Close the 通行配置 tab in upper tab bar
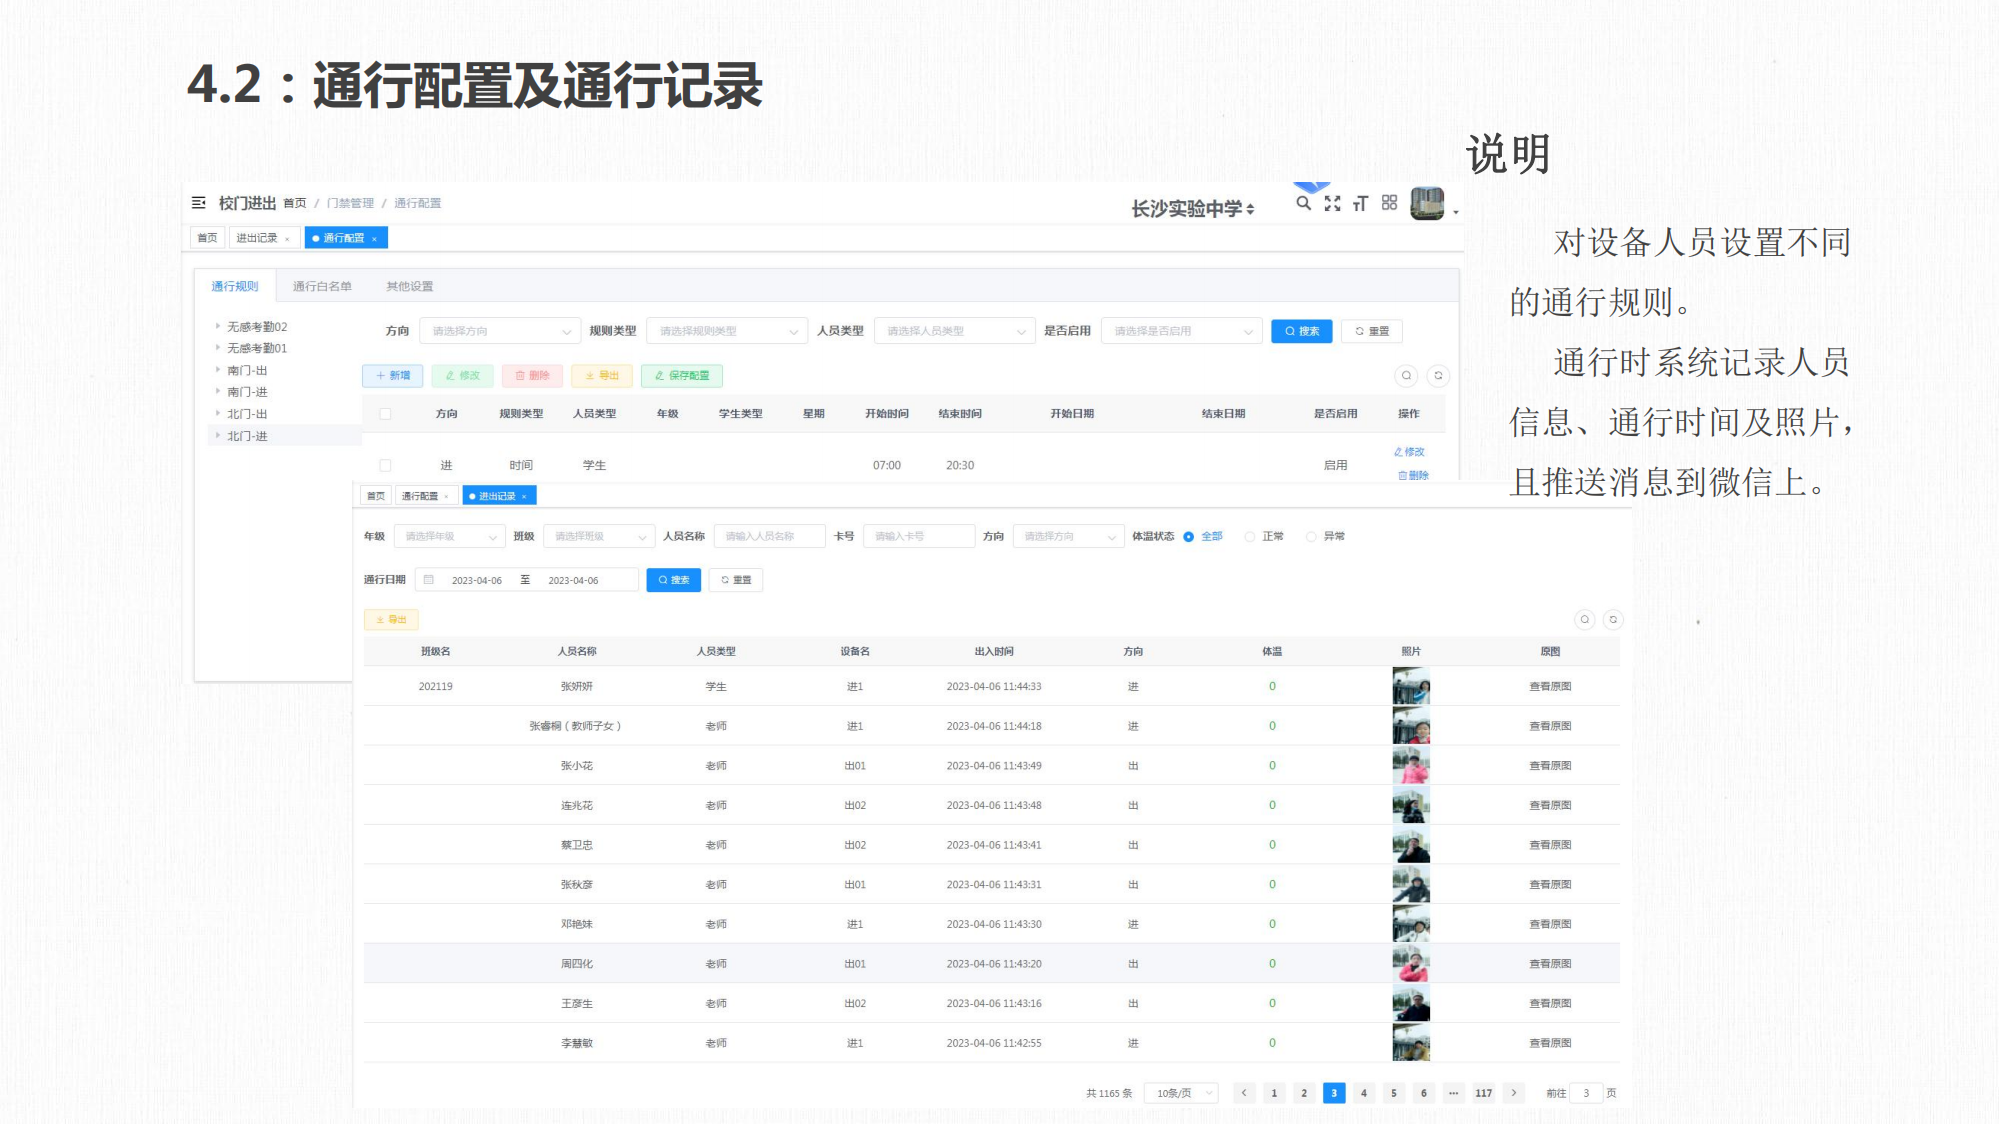The image size is (2000, 1125). [374, 239]
